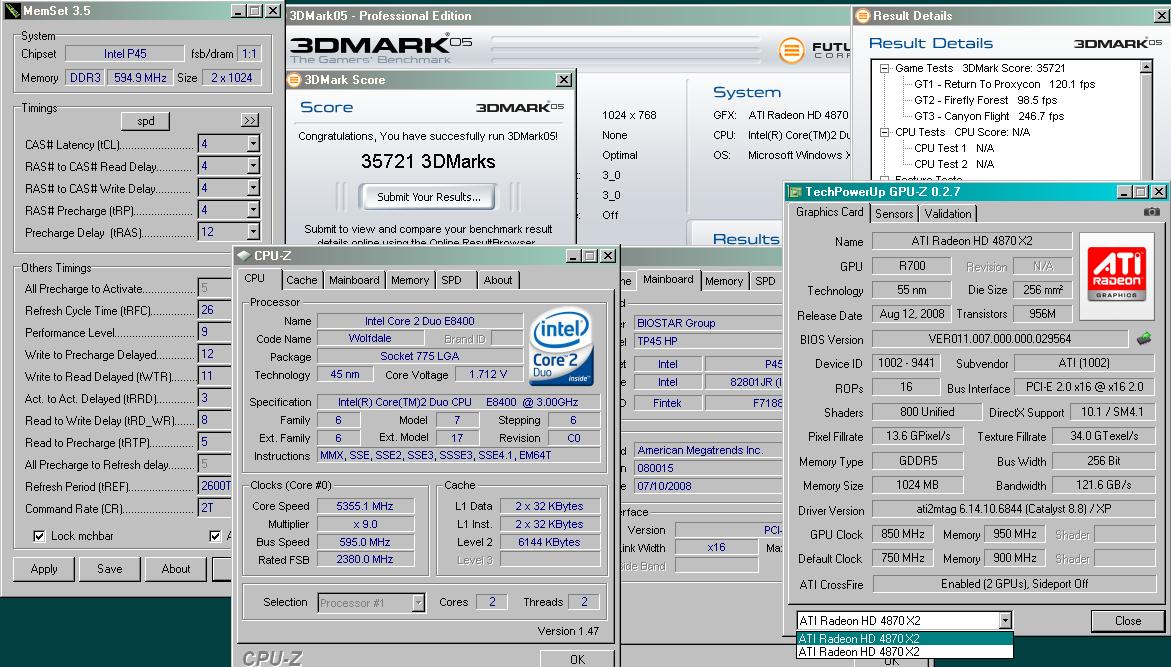This screenshot has height=667, width=1171.
Task: Click the Driver Version field in GPU-Z
Action: click(1013, 510)
